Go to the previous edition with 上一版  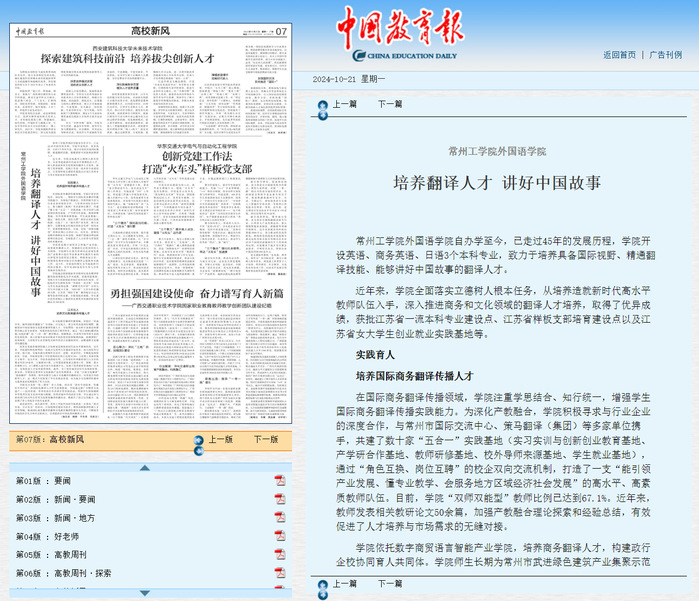click(x=221, y=439)
